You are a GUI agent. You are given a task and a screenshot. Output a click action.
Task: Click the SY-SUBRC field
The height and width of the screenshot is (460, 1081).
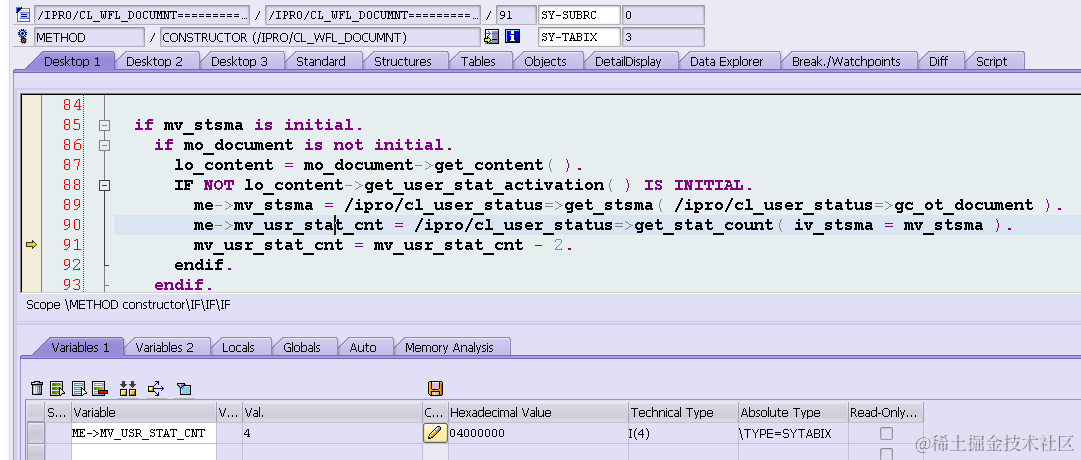579,14
